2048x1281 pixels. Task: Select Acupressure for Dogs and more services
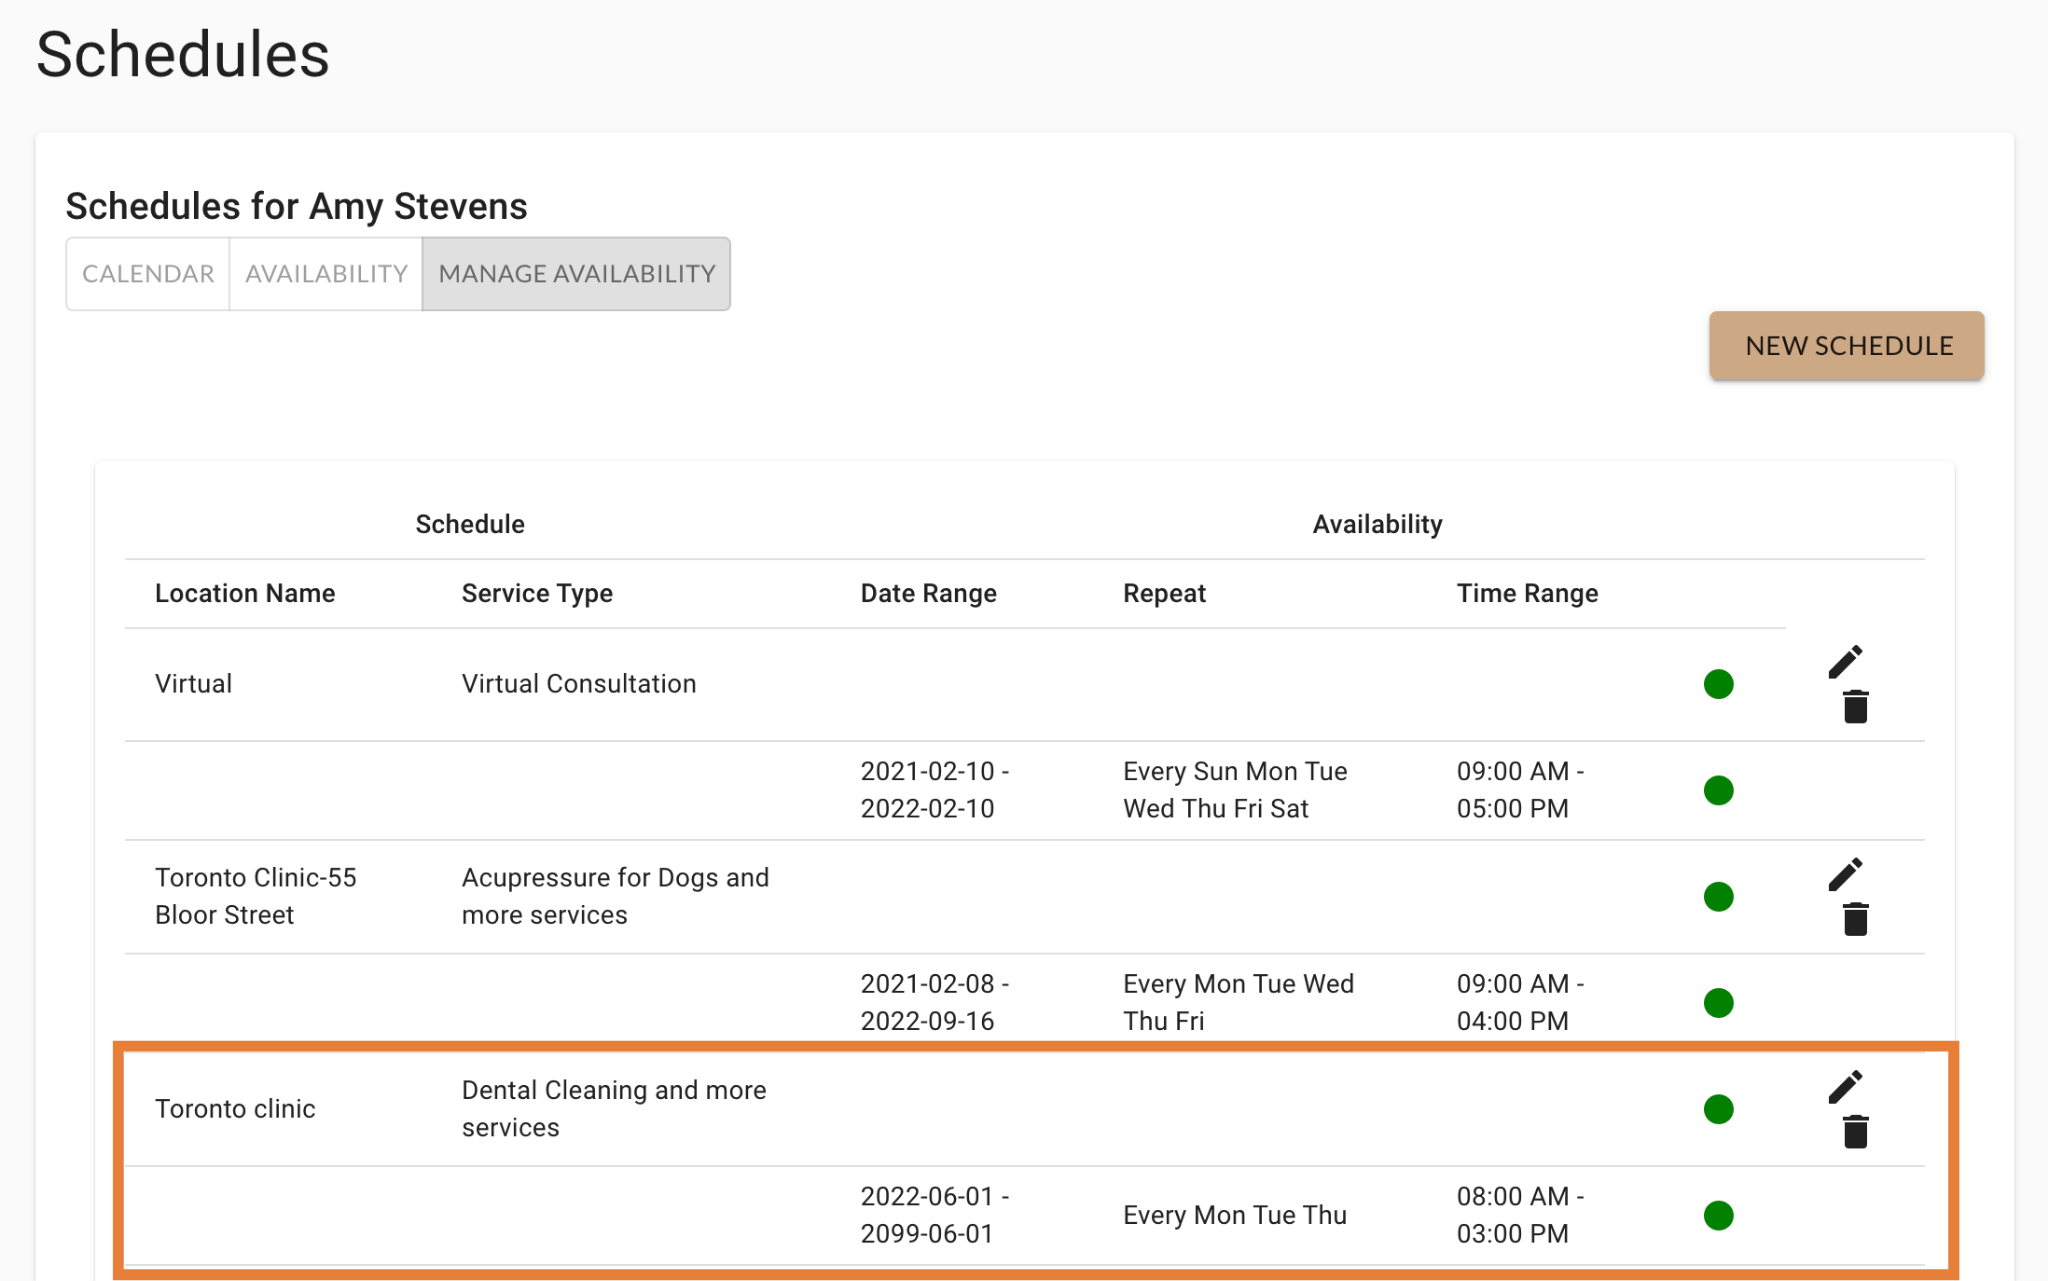[615, 896]
